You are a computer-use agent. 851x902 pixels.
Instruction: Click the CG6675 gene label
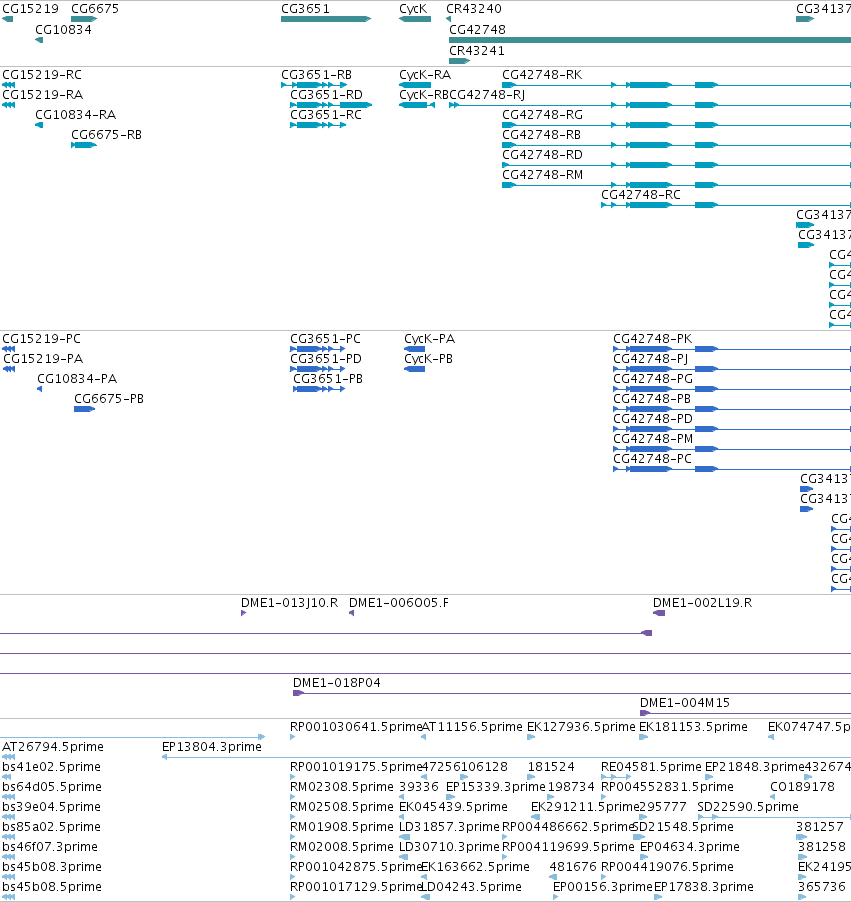(x=95, y=9)
